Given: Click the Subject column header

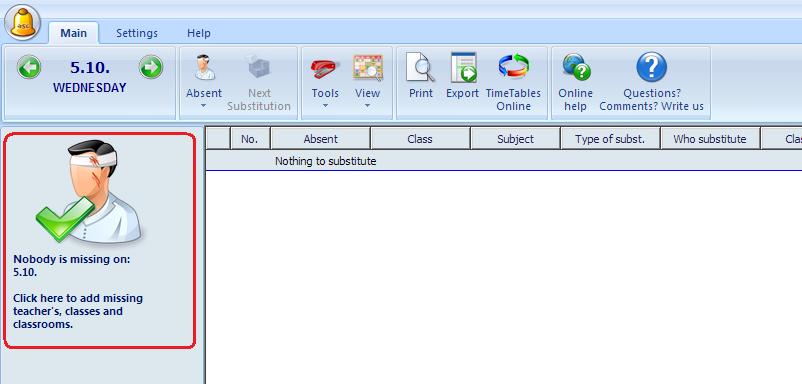Looking at the screenshot, I should tap(515, 139).
